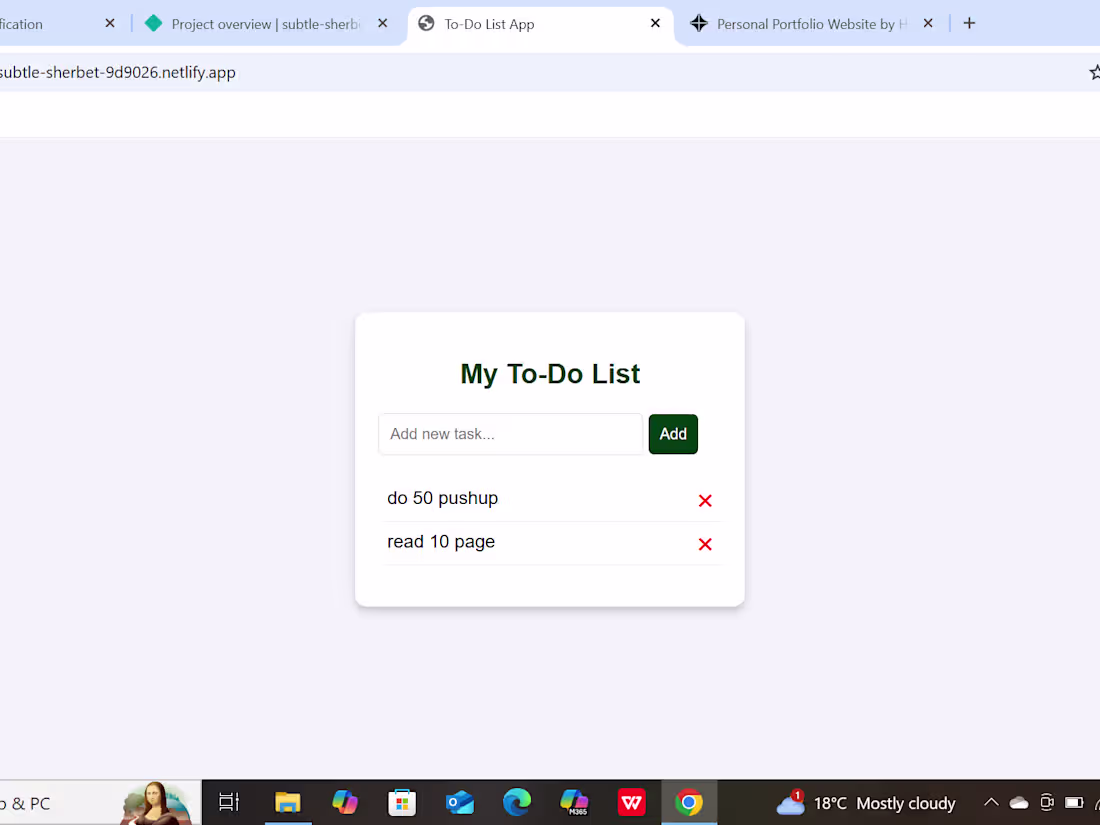Expand the hidden system tray icons

point(990,802)
